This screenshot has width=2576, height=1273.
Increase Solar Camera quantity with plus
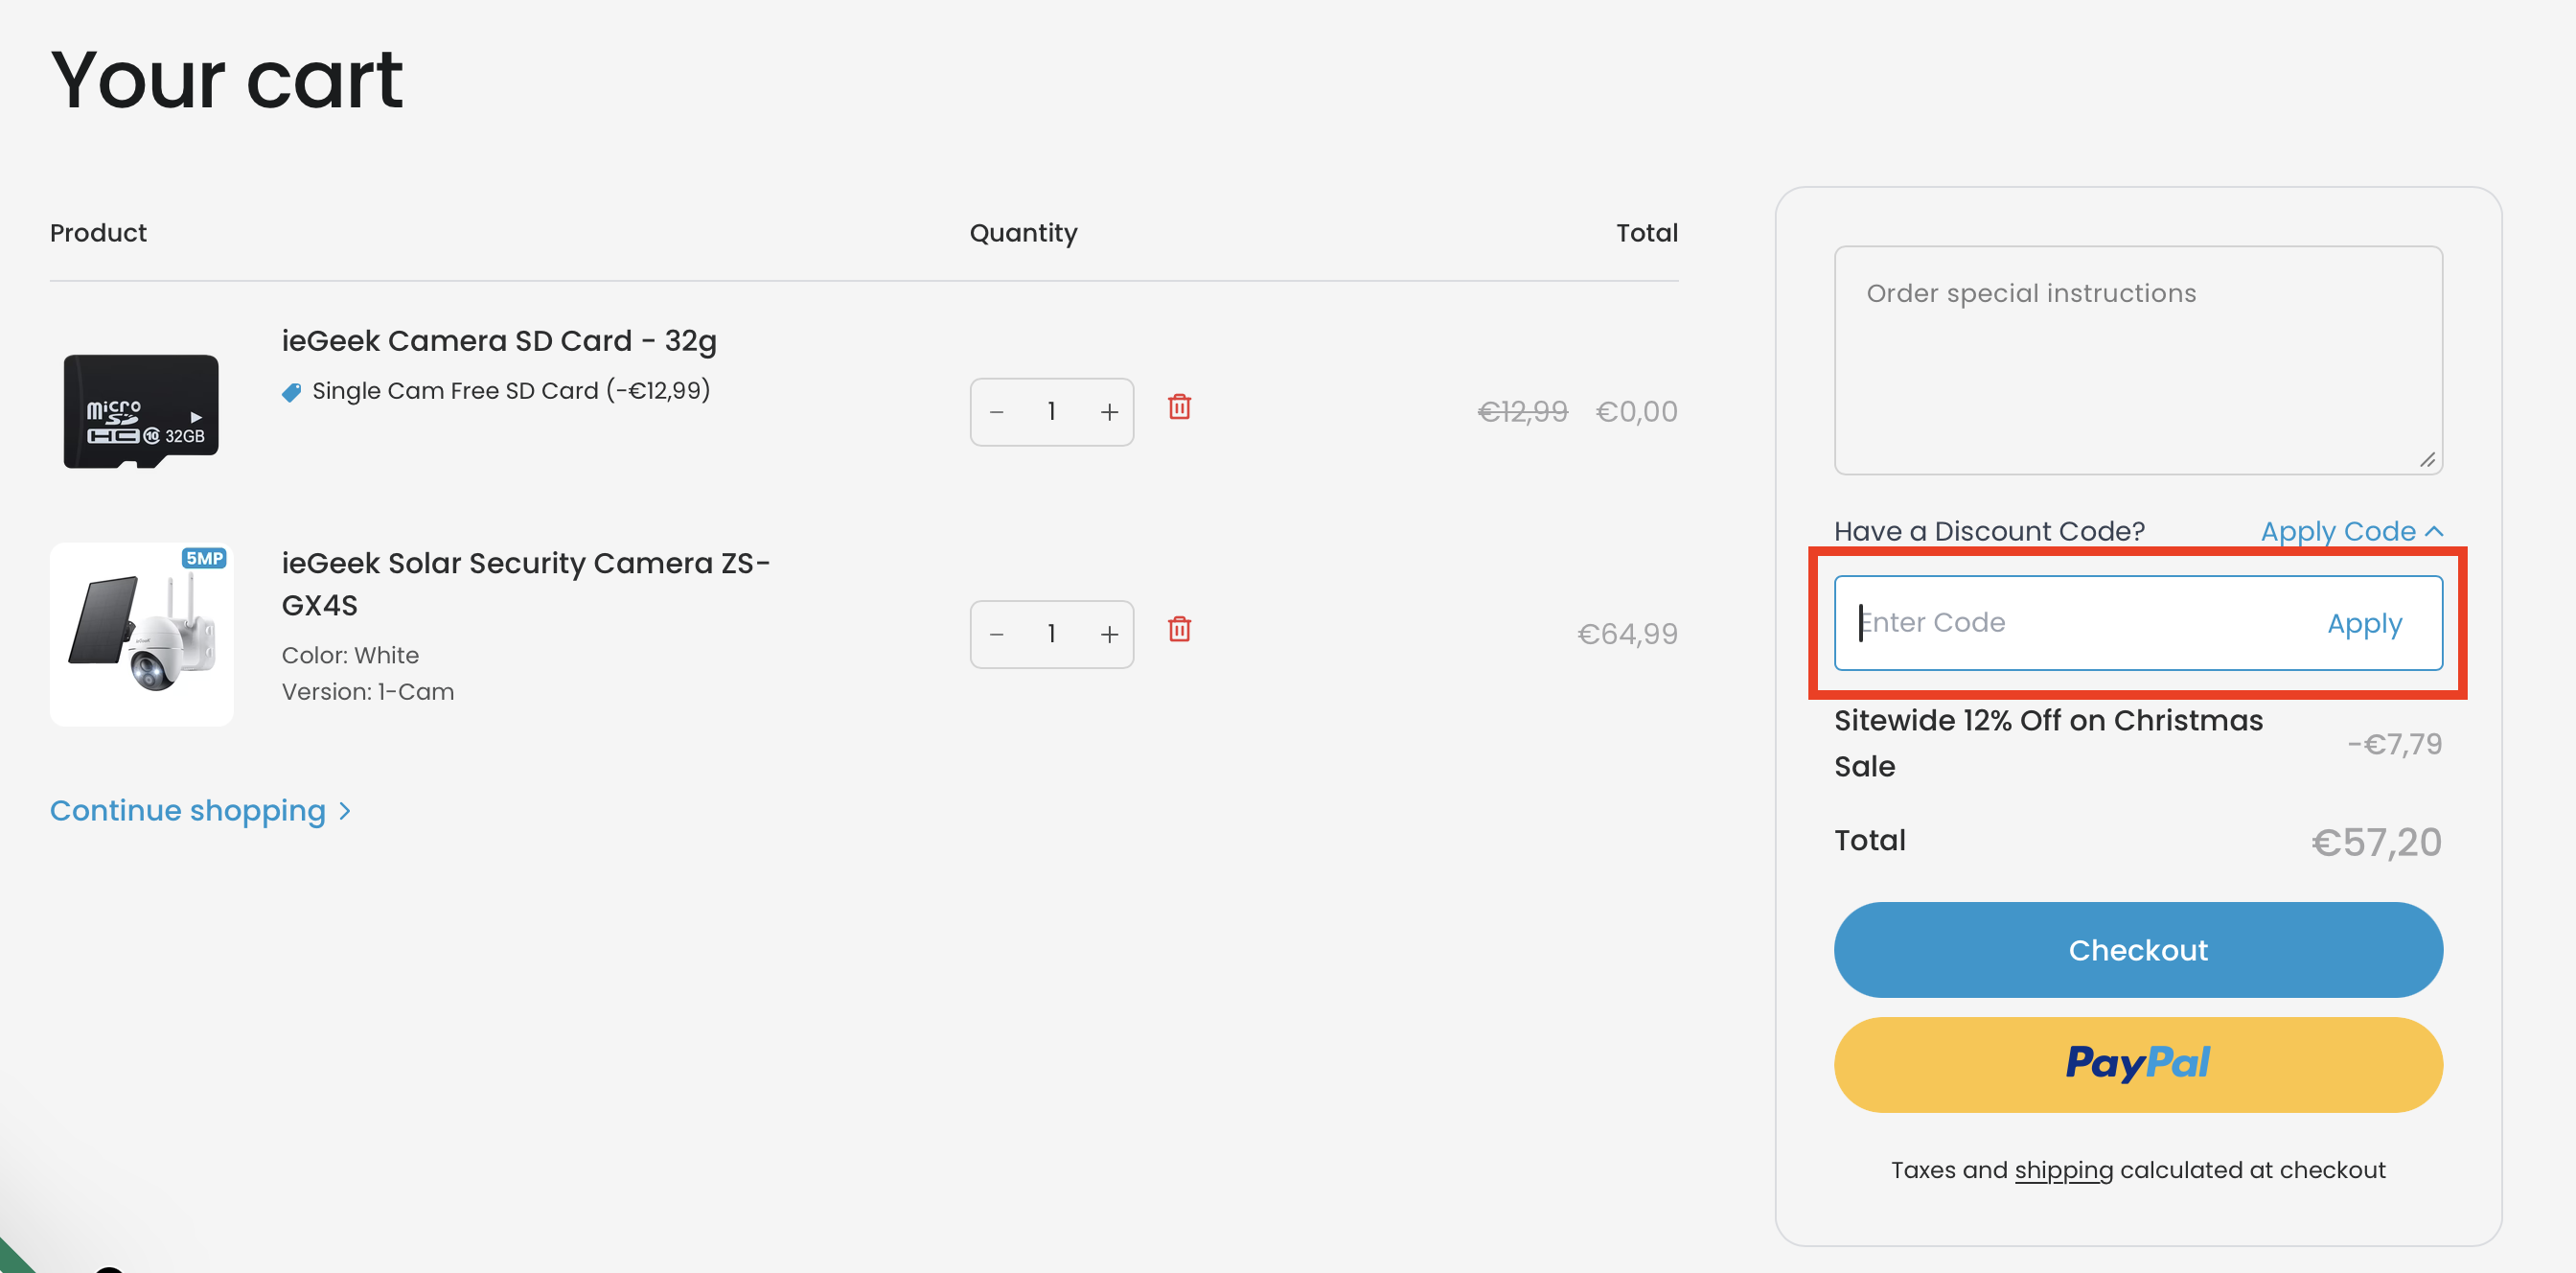1109,634
